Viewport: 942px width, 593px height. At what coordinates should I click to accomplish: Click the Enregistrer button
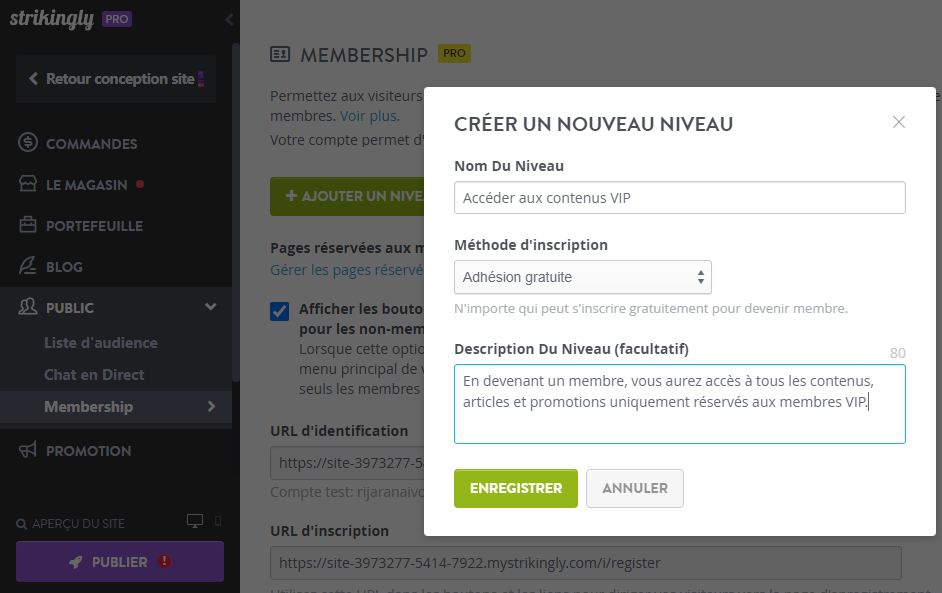516,488
